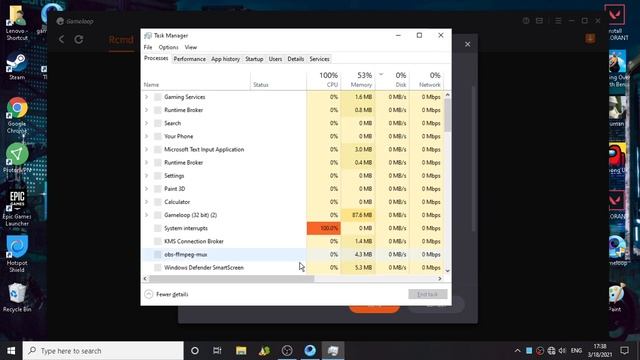Sort processes by Status column
This screenshot has height=360, width=640.
278,80
